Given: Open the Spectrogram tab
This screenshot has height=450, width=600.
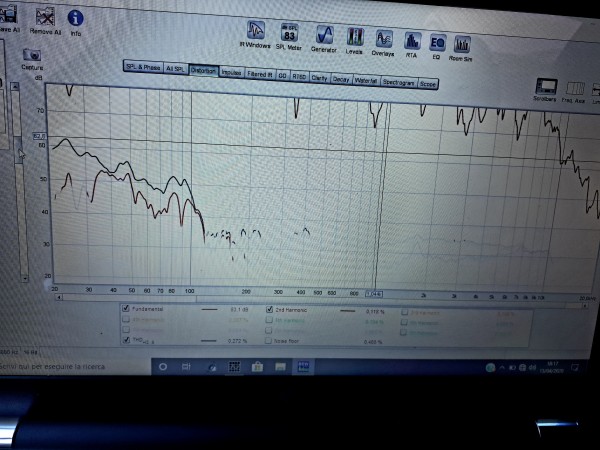Looking at the screenshot, I should tap(399, 82).
